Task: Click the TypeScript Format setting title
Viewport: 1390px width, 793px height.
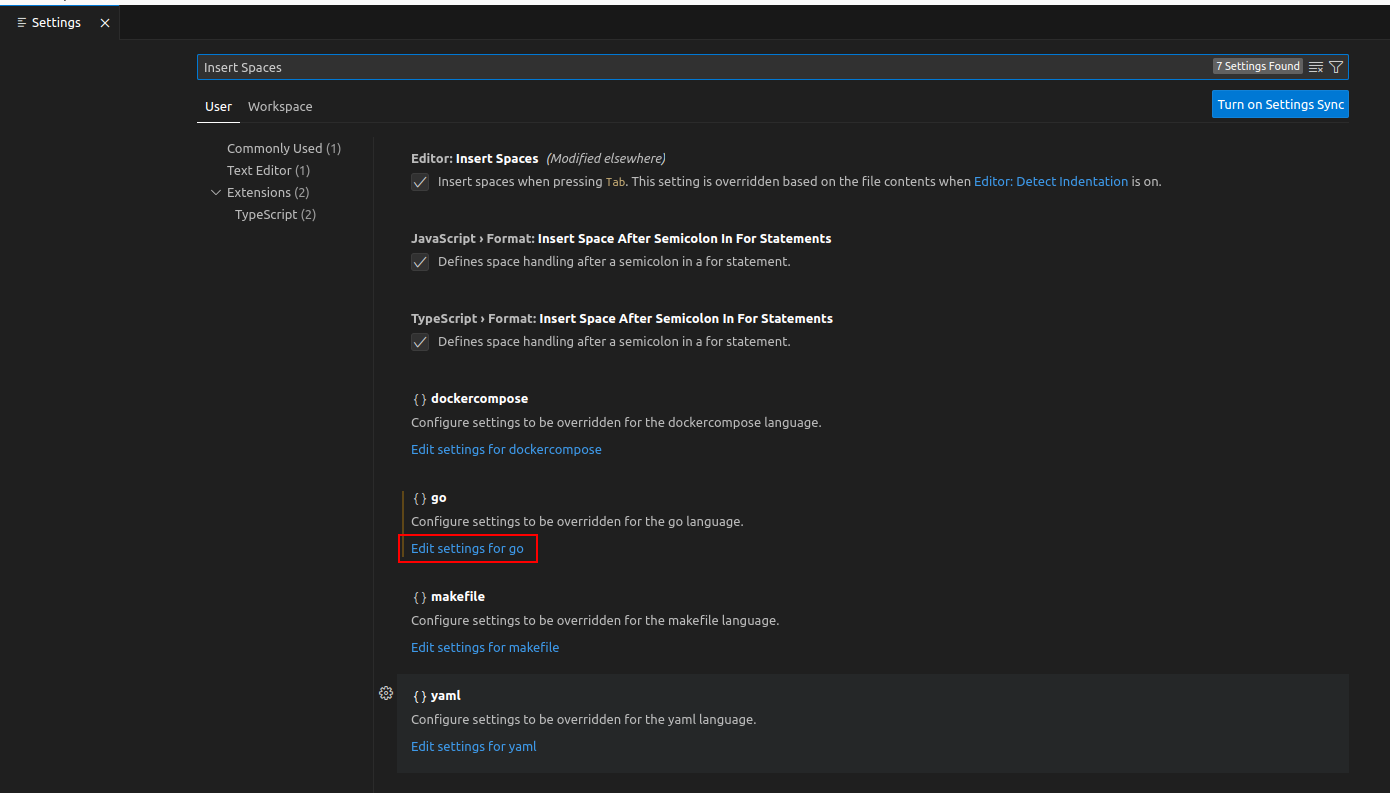Action: (x=622, y=318)
